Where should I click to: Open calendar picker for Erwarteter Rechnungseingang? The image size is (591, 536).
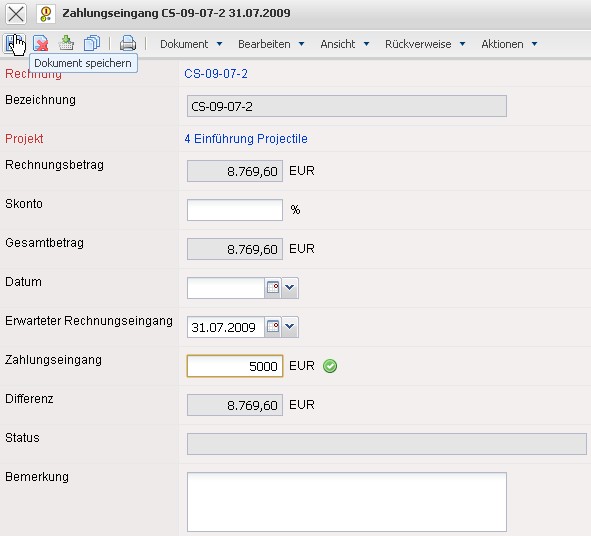(x=273, y=327)
